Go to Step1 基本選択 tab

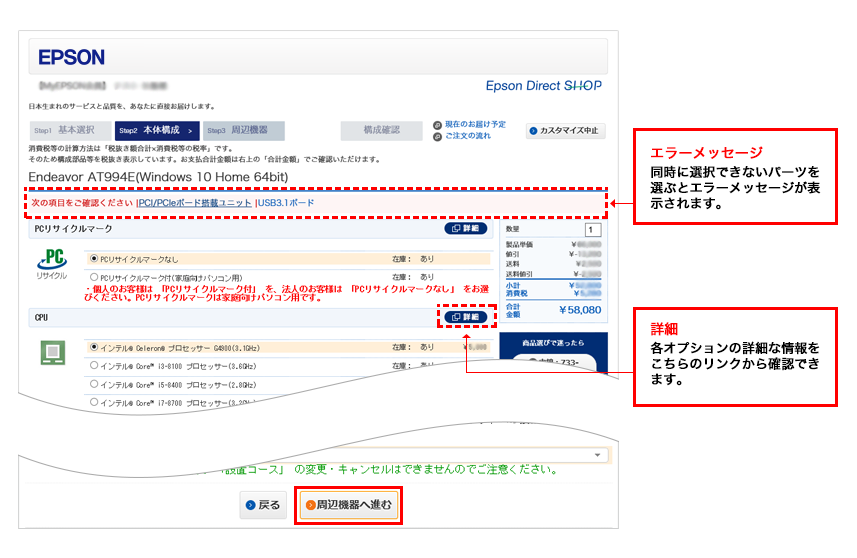click(65, 130)
